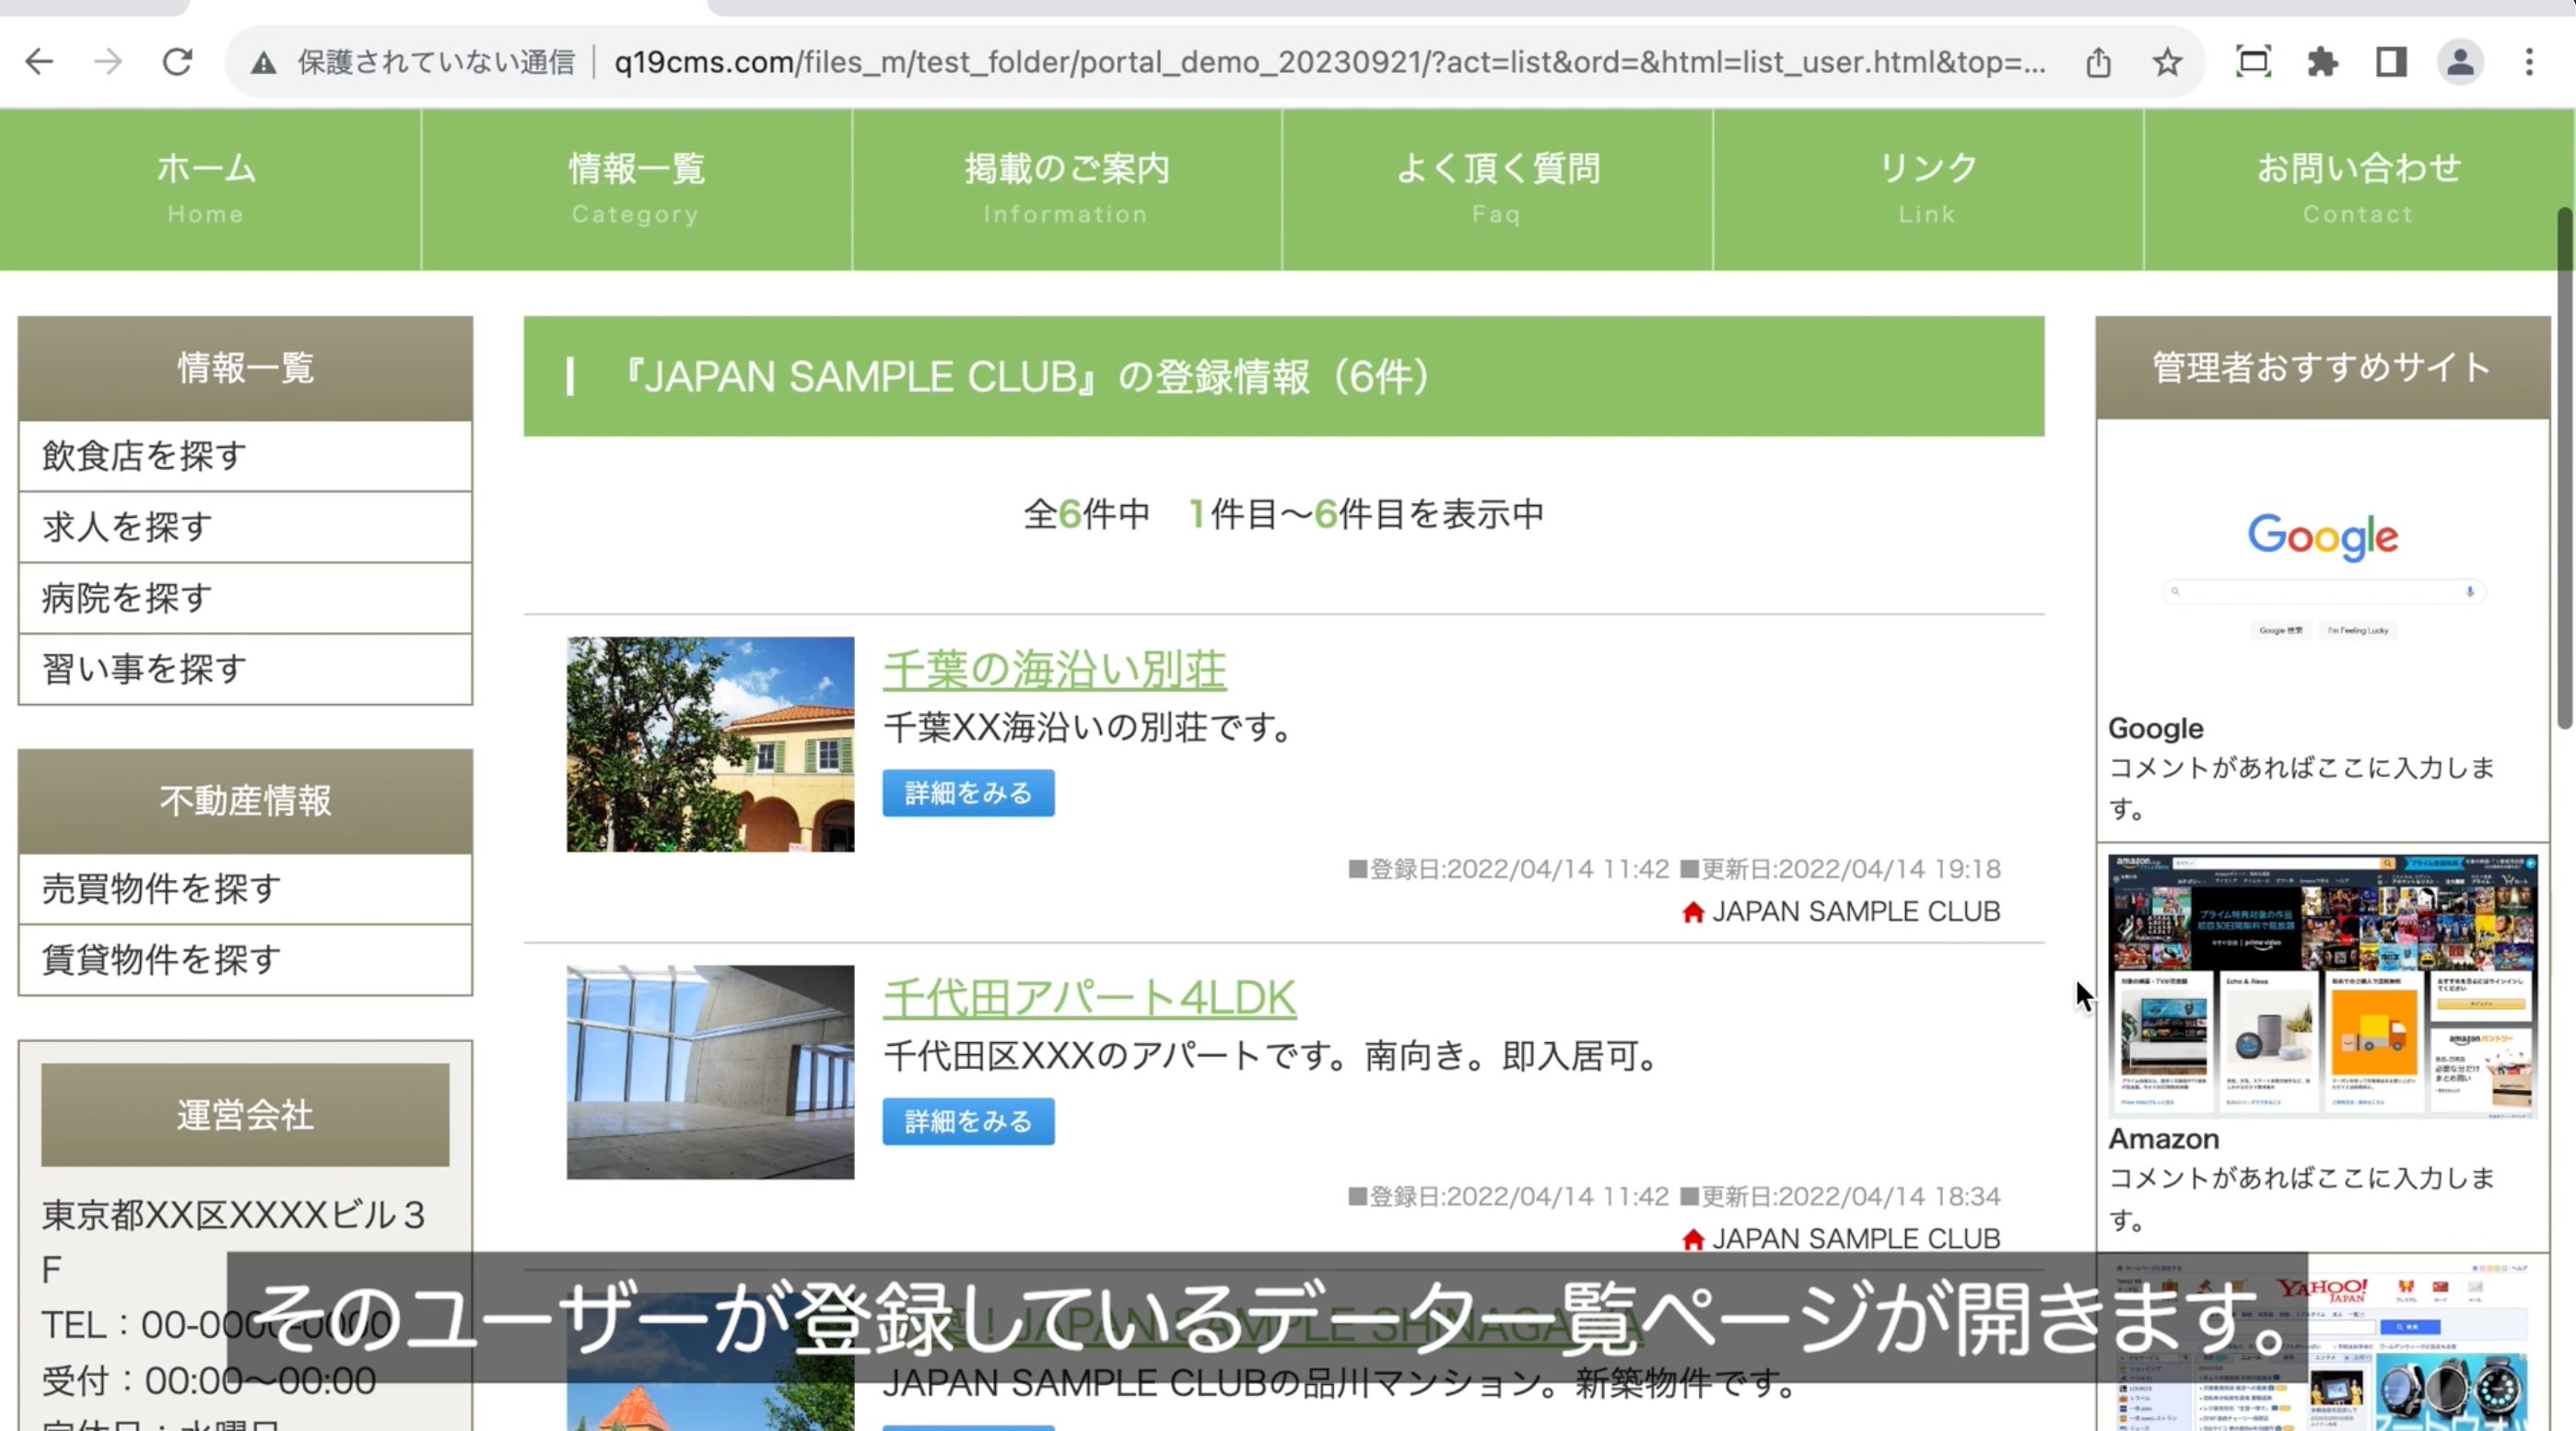
Task: Open the Amazon site screenshot thumbnail
Action: pos(2322,985)
